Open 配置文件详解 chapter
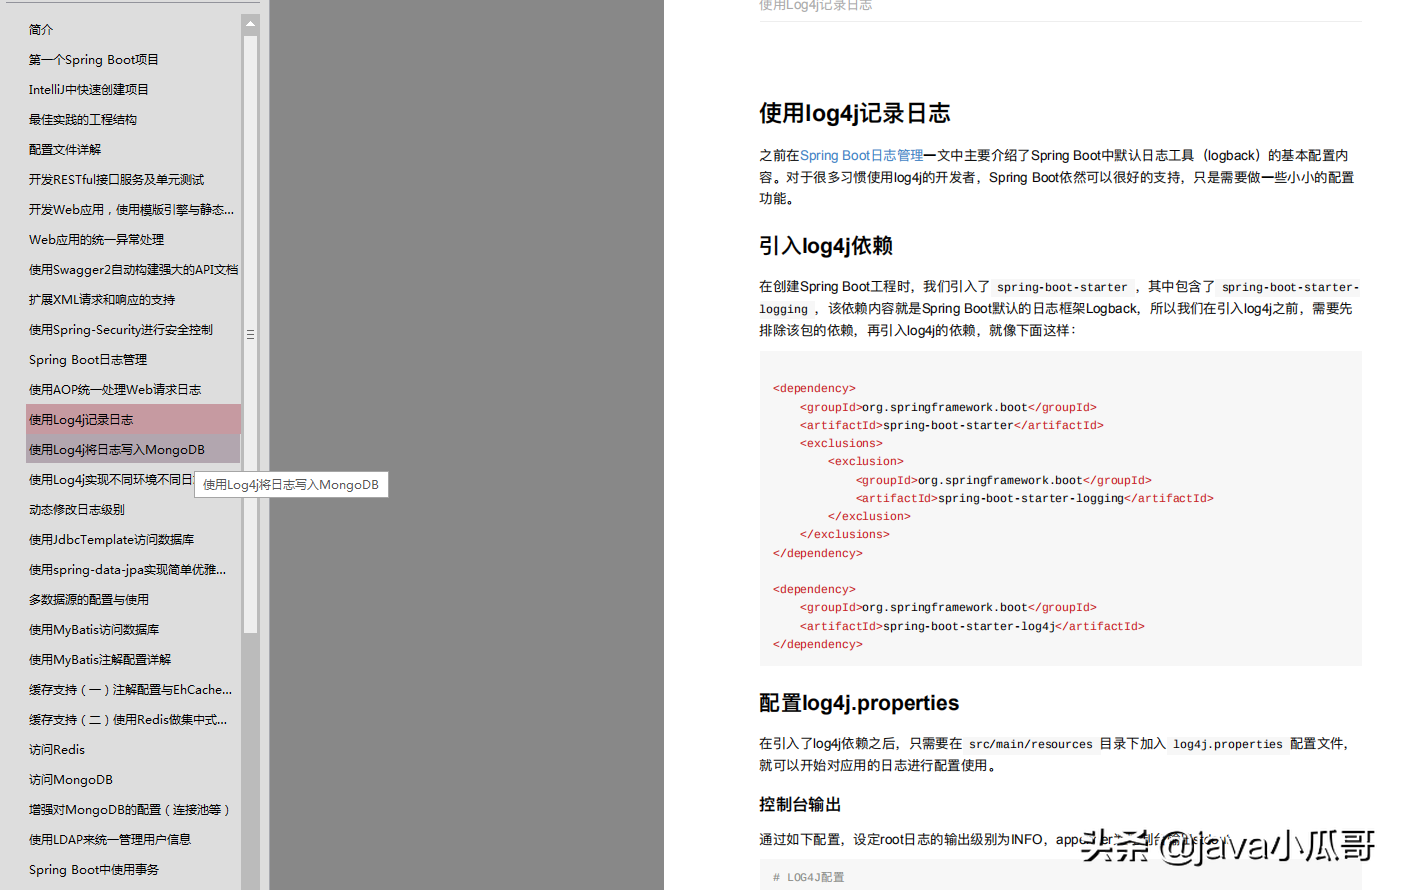This screenshot has width=1401, height=890. (x=65, y=150)
